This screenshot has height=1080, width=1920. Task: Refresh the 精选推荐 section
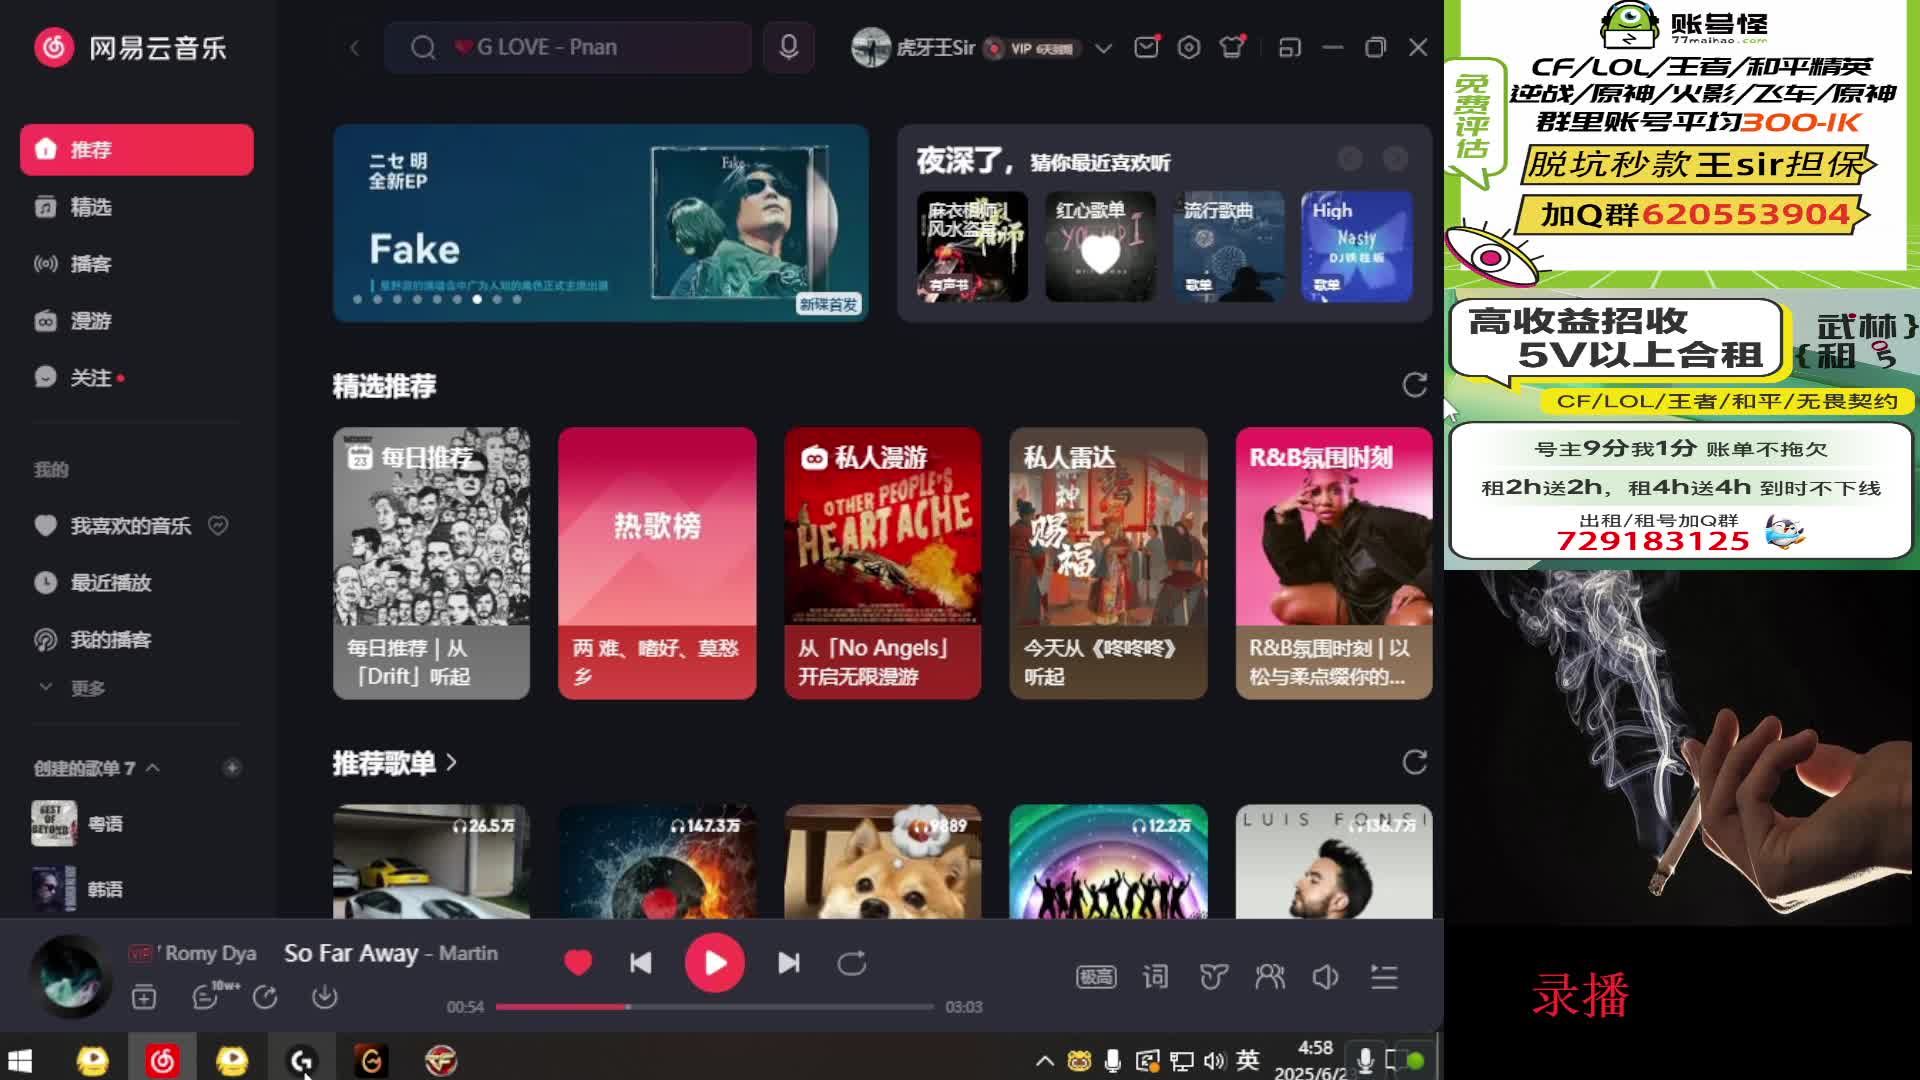(x=1414, y=385)
